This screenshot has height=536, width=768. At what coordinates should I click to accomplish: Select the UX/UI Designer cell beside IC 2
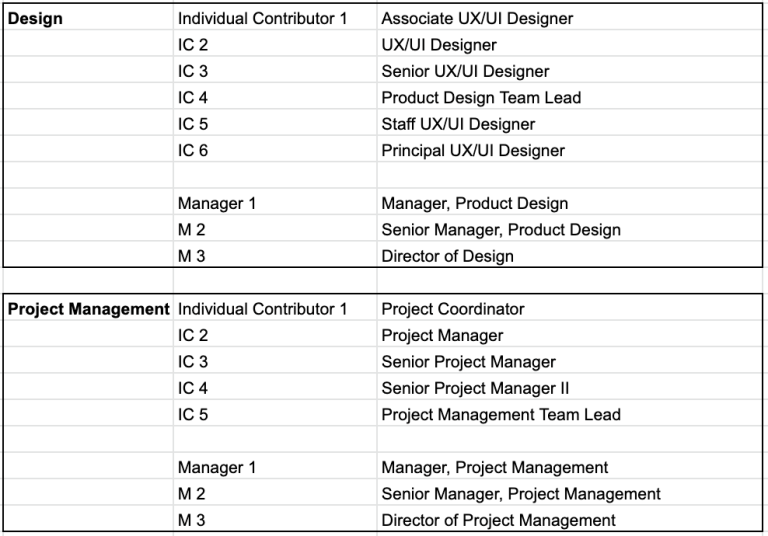(569, 45)
